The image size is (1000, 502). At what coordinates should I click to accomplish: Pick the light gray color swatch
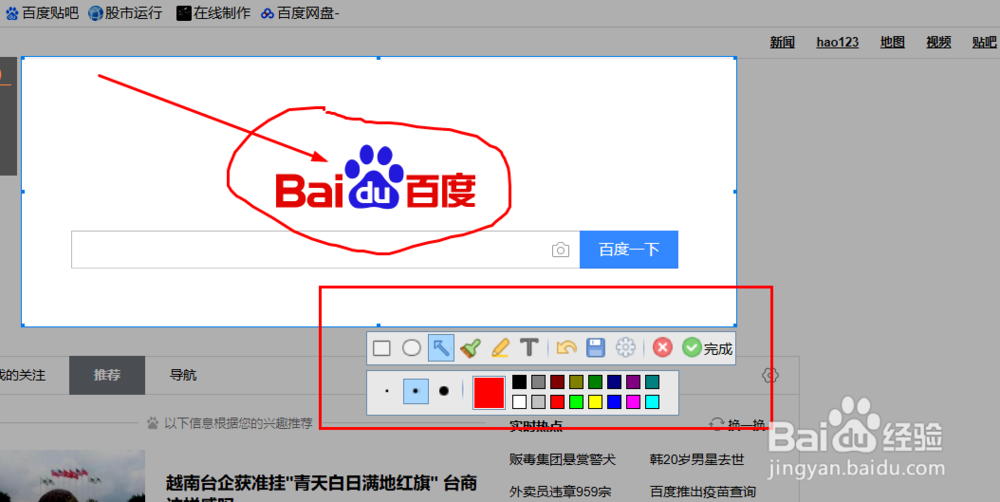point(538,402)
